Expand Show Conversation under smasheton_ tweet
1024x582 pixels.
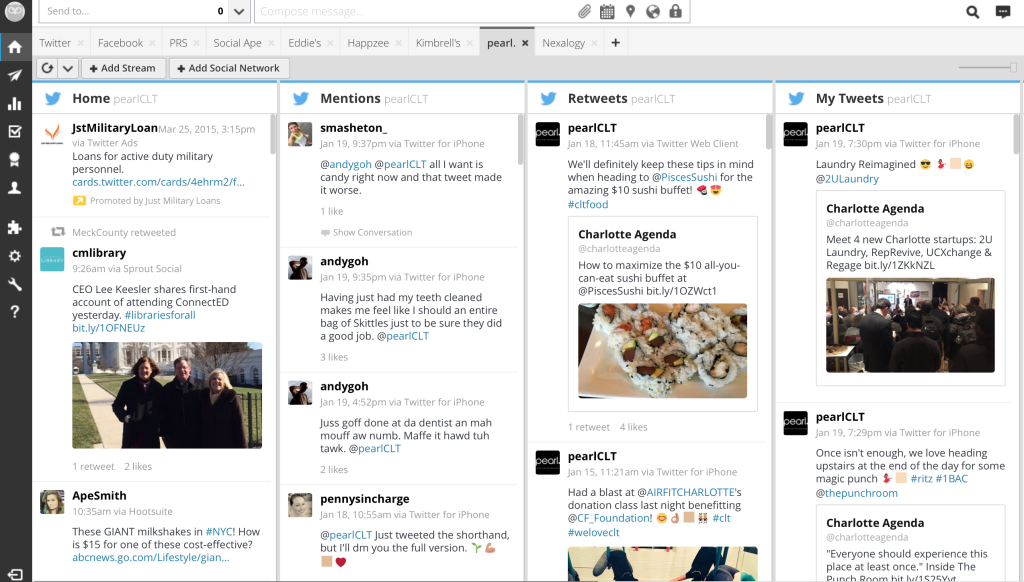click(x=366, y=233)
